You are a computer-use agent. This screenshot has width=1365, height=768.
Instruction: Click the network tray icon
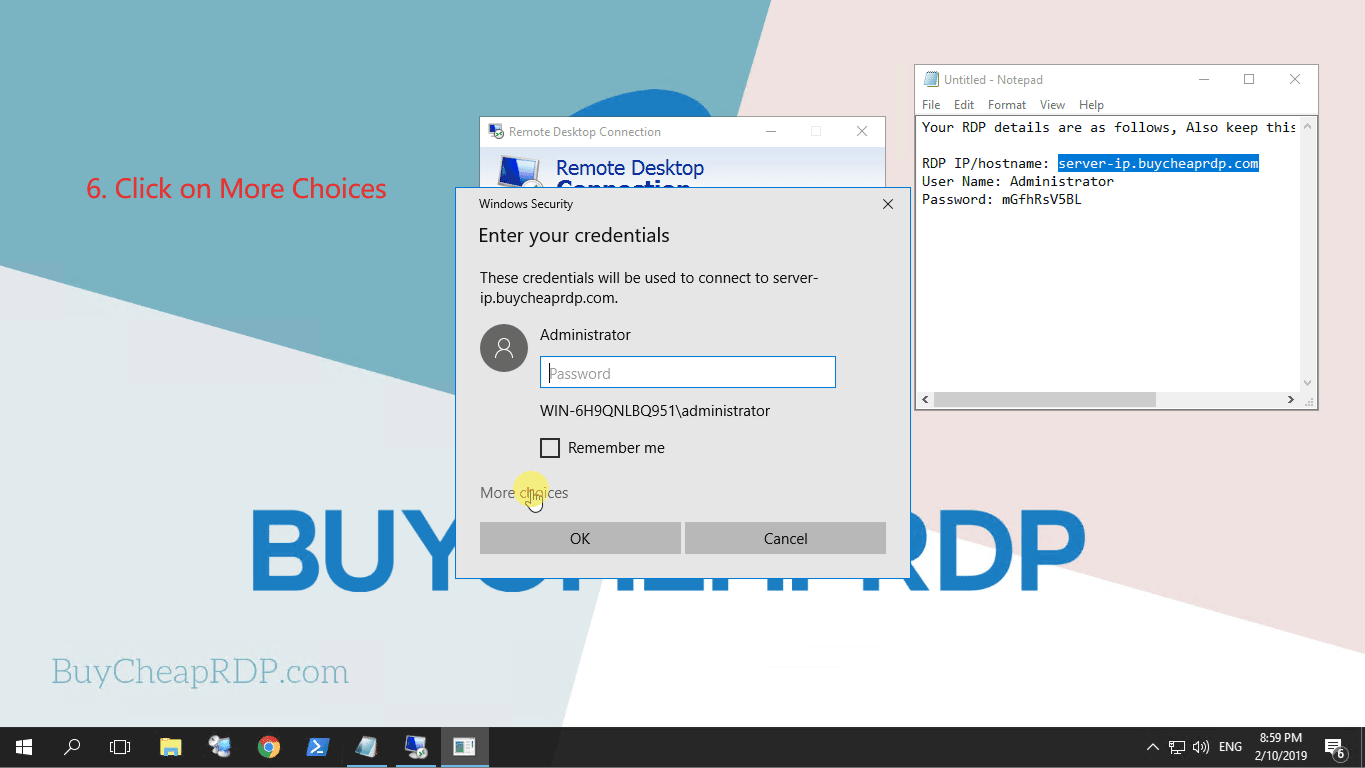coord(1177,747)
